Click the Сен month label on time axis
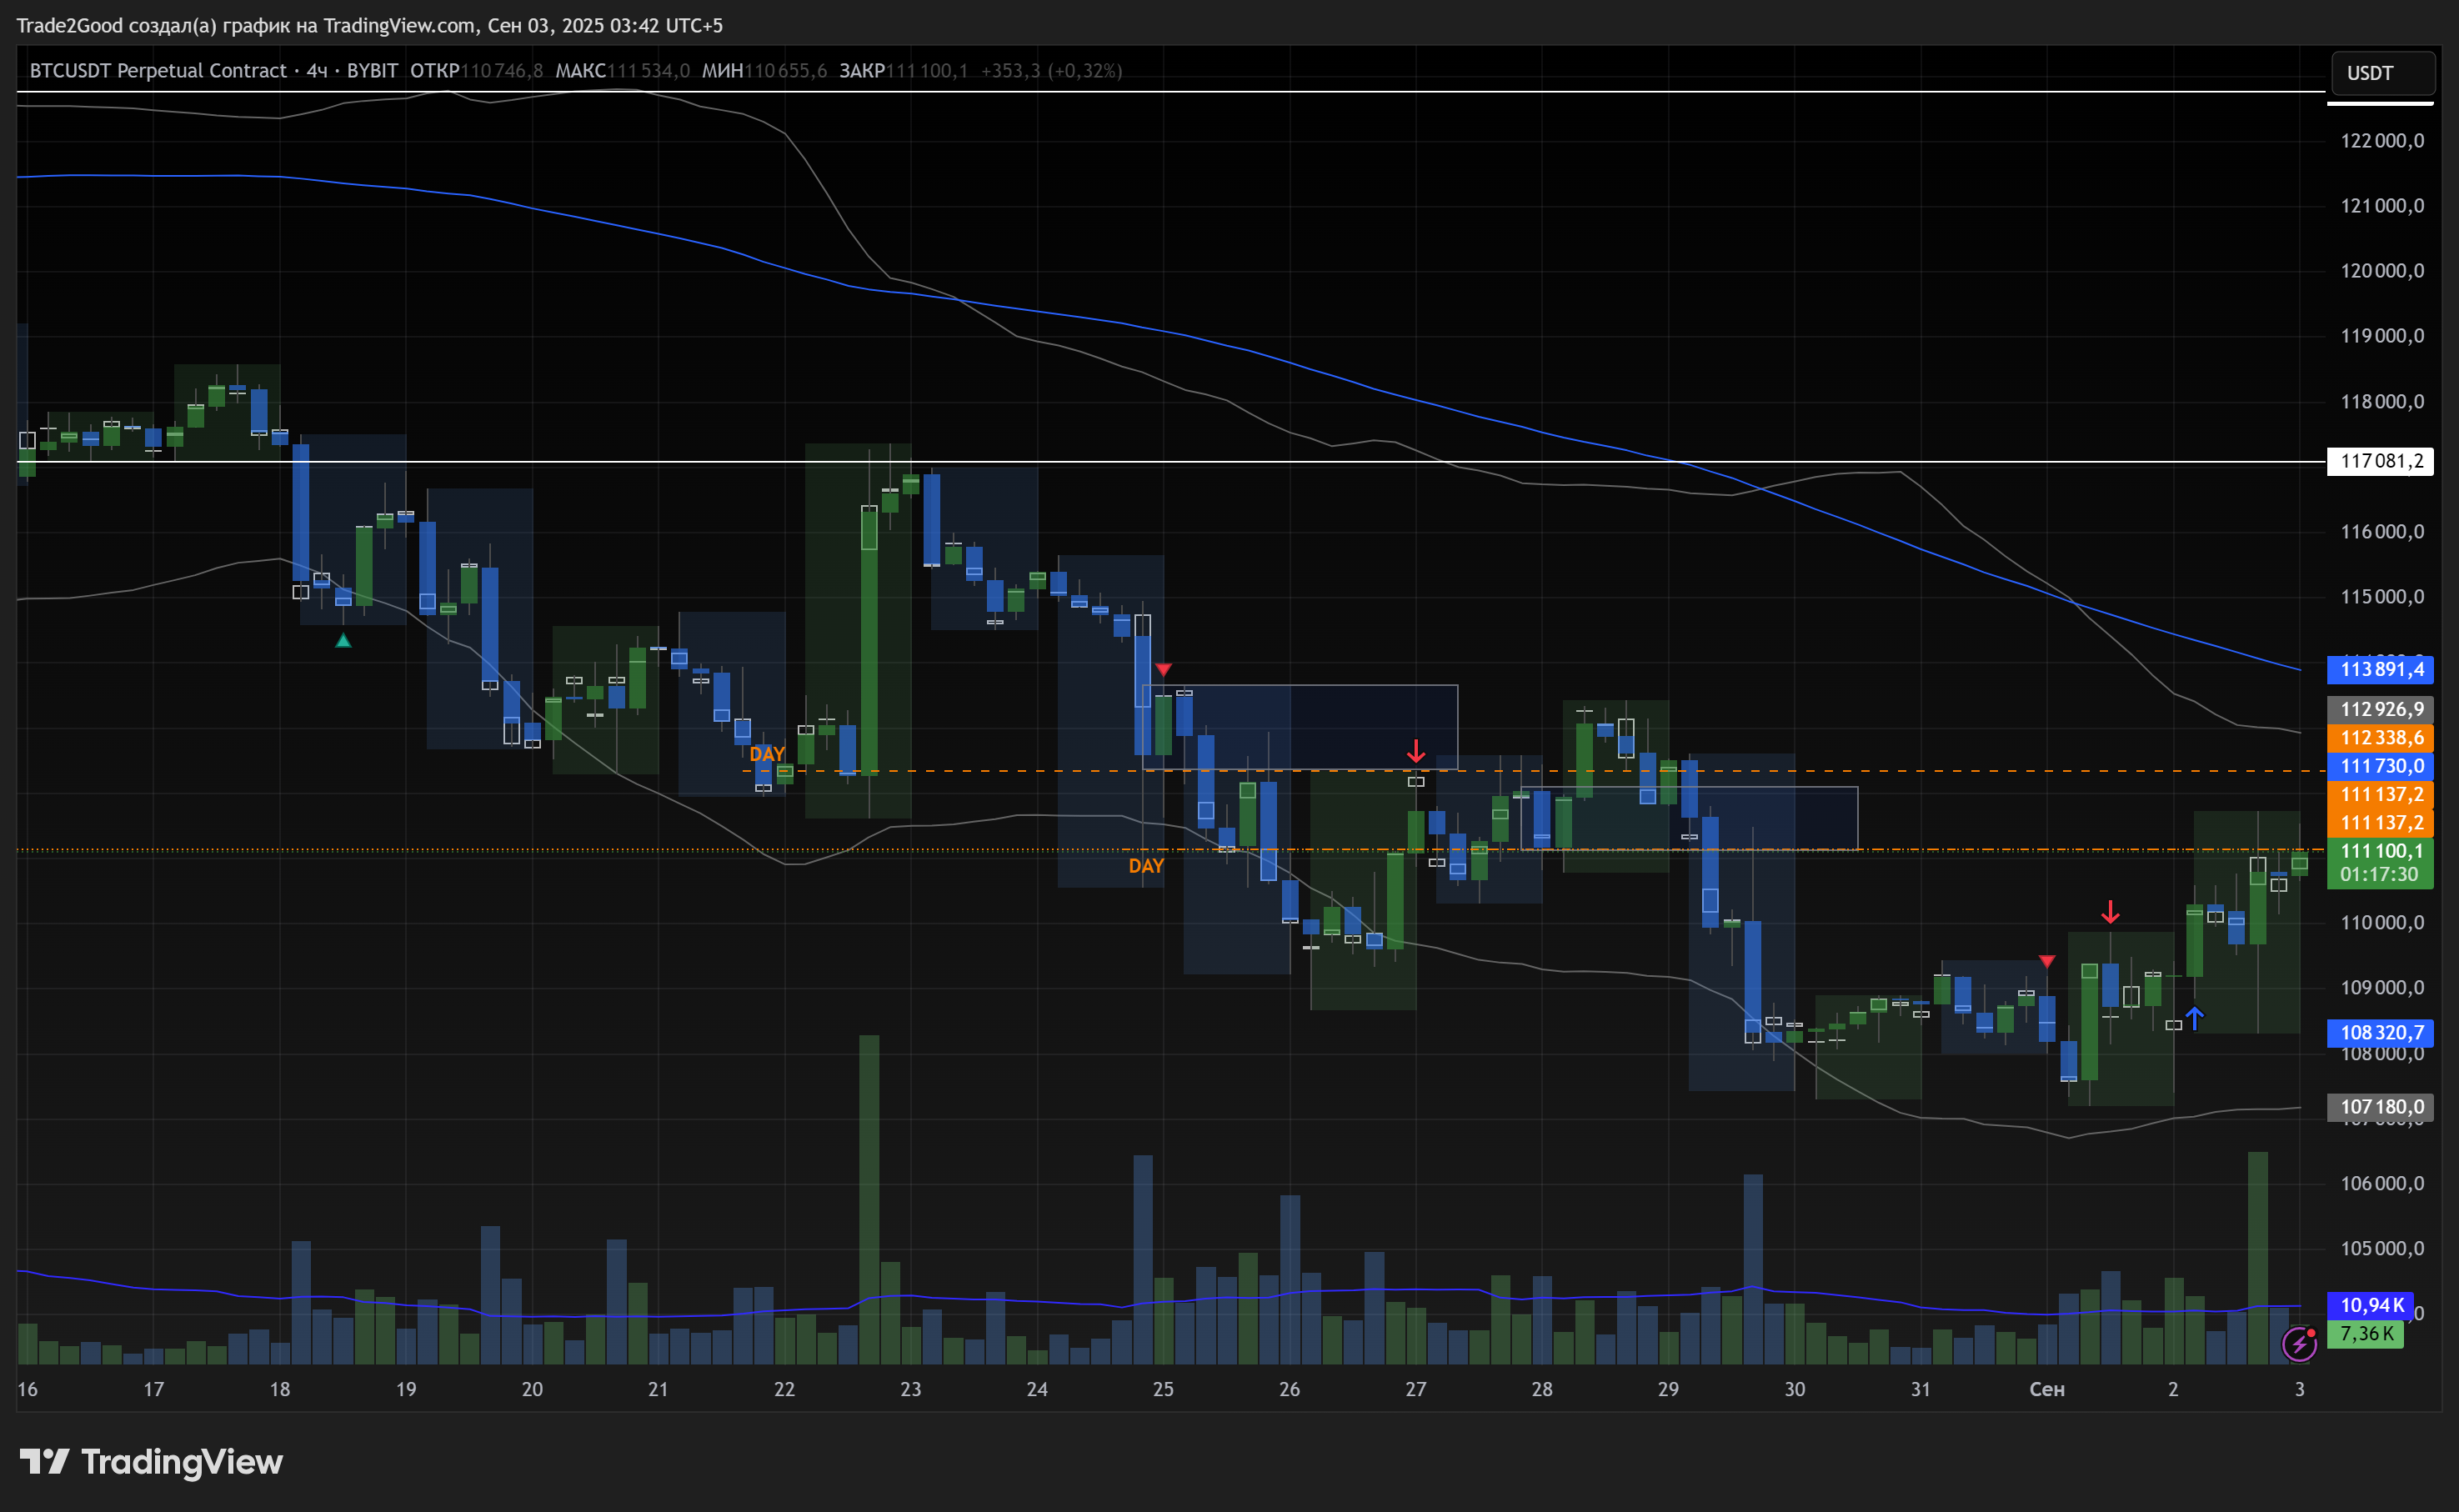 tap(2046, 1389)
